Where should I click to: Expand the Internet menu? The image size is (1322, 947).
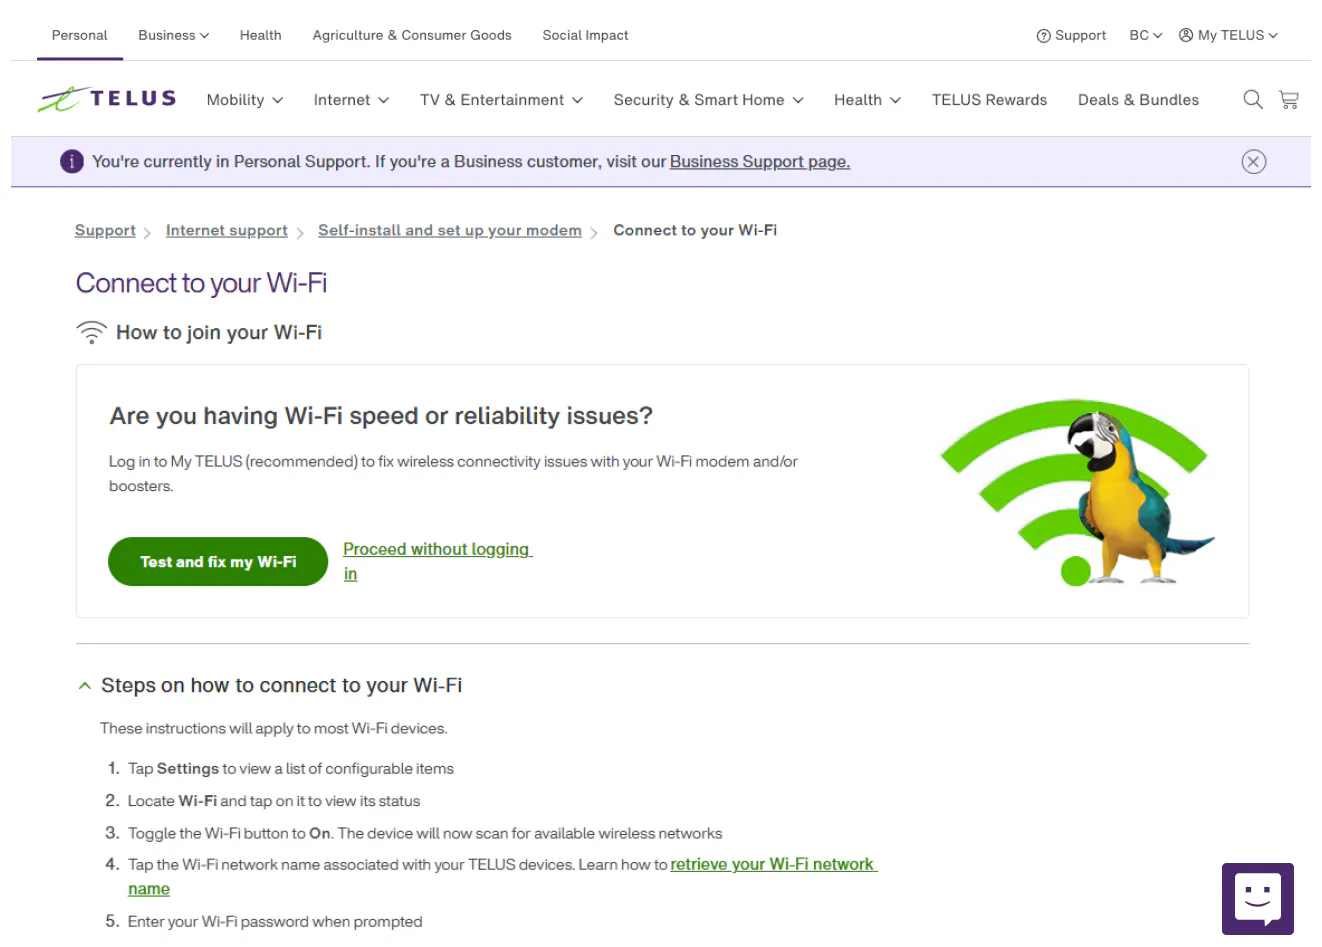pos(351,100)
